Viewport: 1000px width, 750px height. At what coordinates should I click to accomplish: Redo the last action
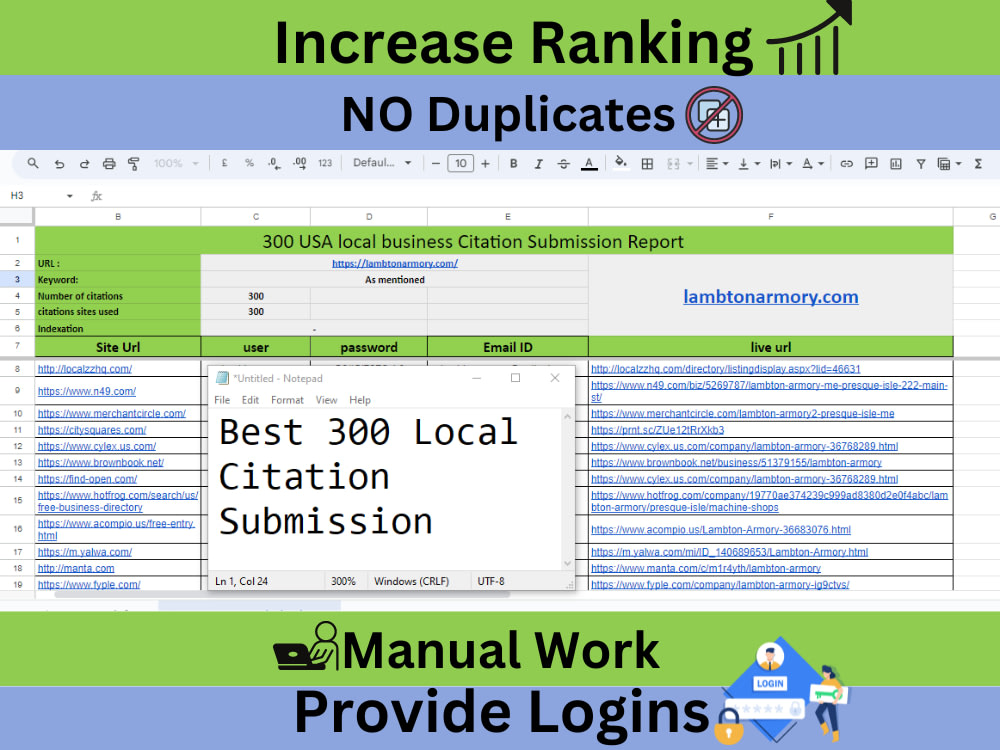[x=84, y=164]
